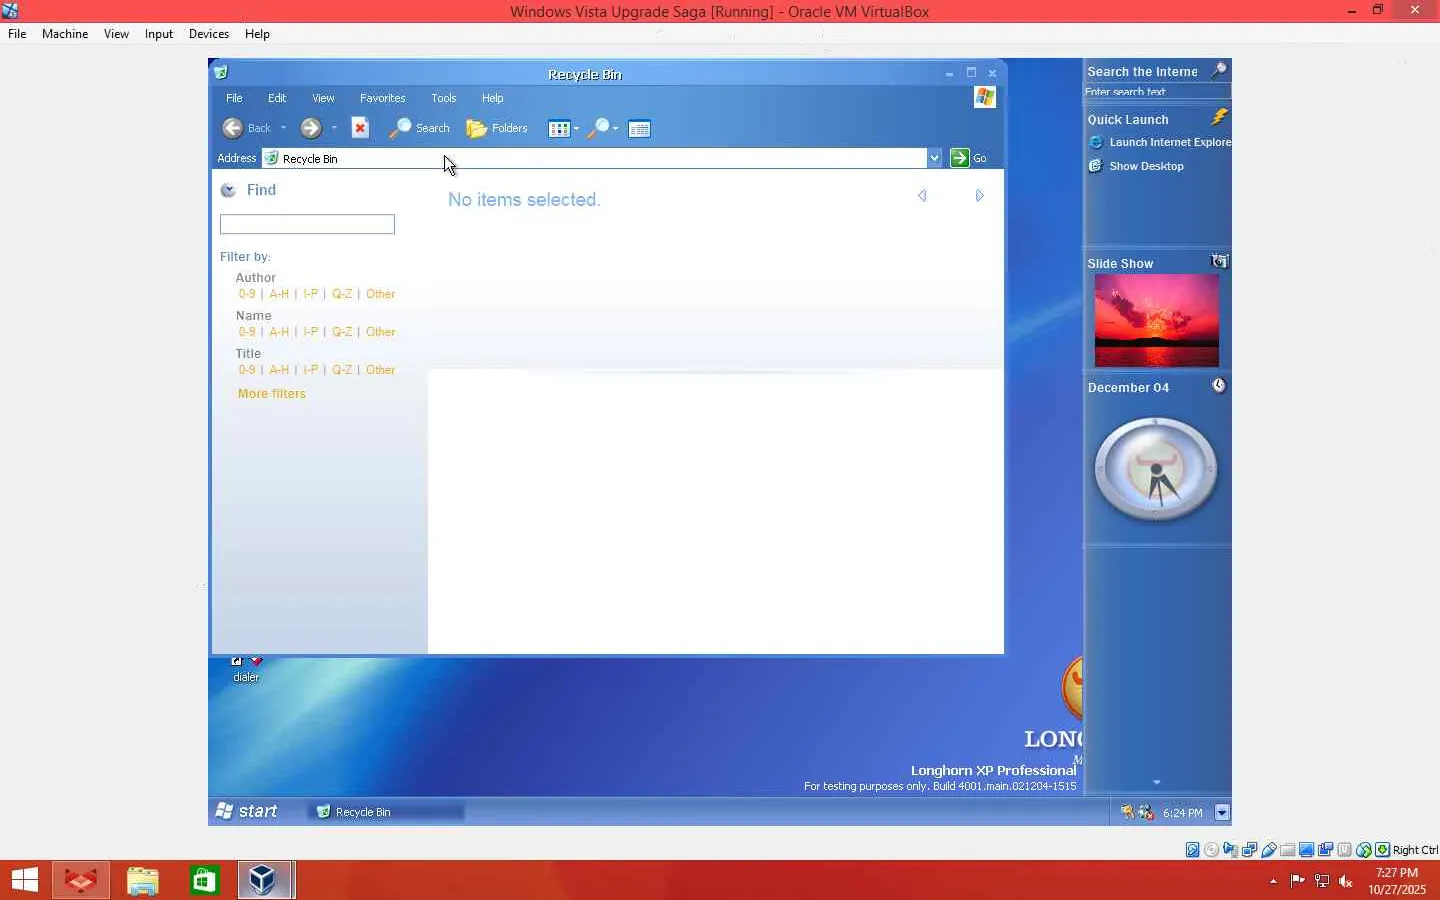Click the Quick Launch lightning bolt icon
Viewport: 1440px width, 900px height.
pyautogui.click(x=1219, y=117)
